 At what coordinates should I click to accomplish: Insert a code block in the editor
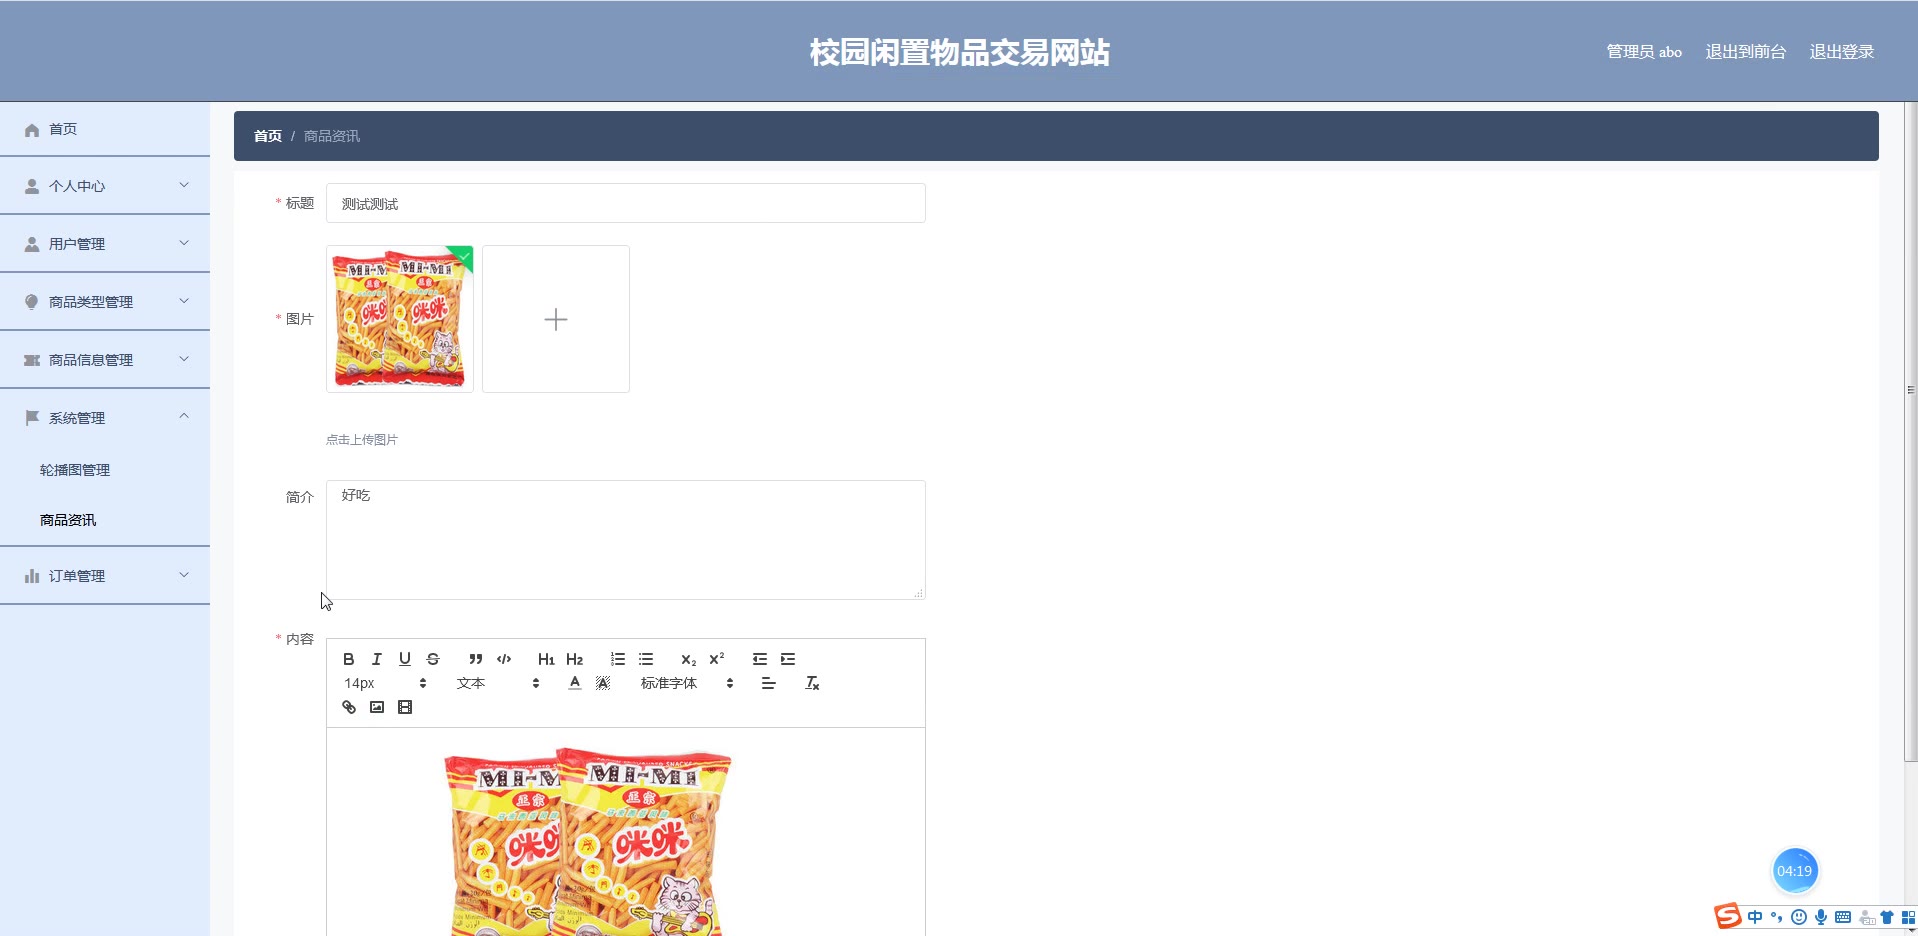[x=504, y=659]
